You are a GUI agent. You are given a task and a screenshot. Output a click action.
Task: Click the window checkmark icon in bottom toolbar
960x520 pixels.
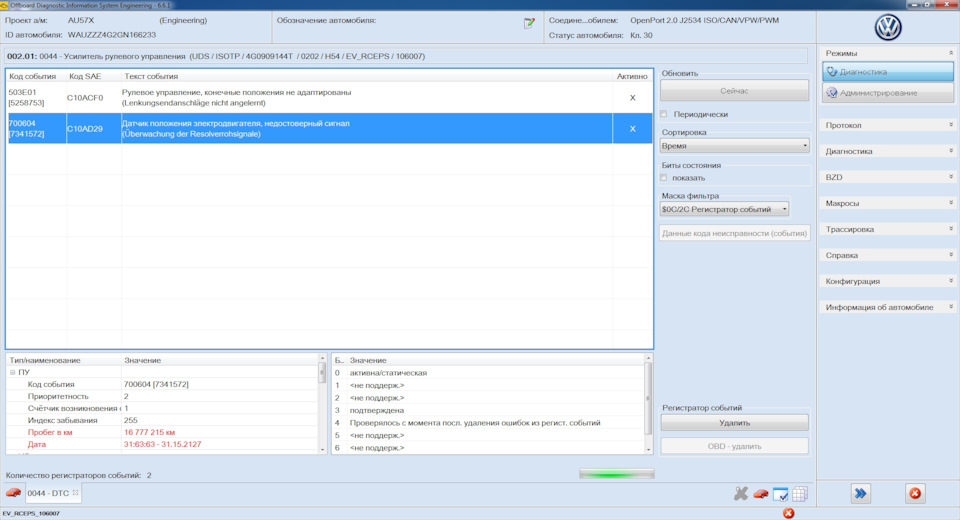pyautogui.click(x=780, y=494)
